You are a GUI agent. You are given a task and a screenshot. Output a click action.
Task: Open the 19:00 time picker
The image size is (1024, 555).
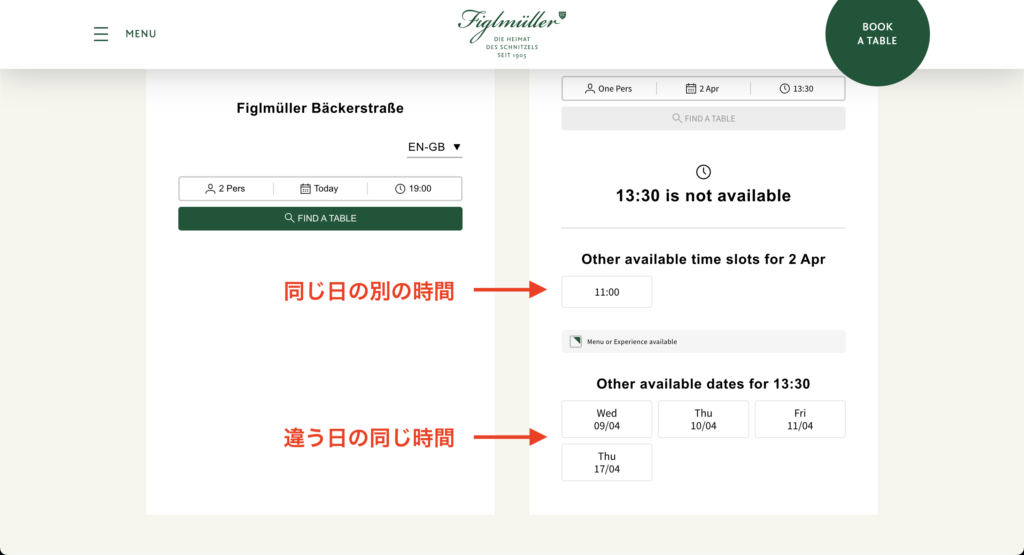pos(414,189)
